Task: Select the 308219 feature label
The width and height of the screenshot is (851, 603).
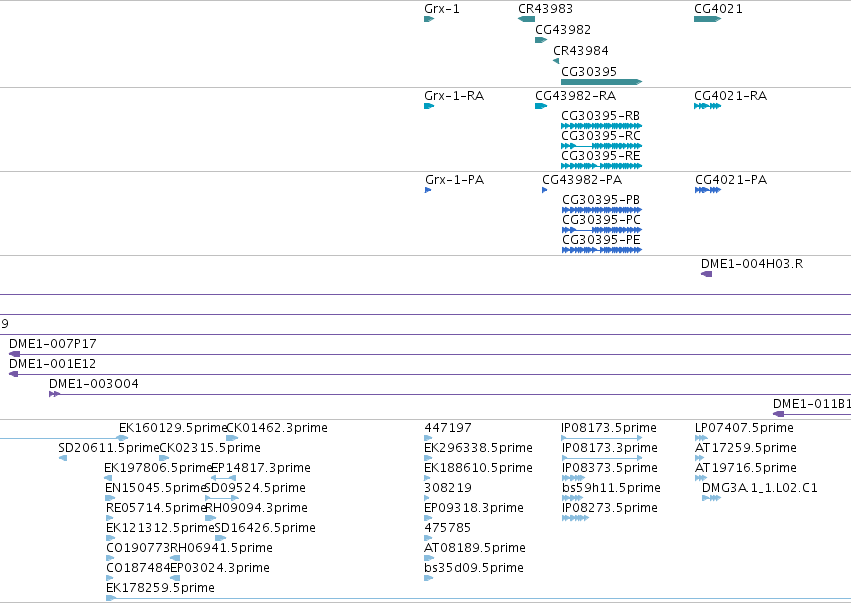Action: [448, 488]
